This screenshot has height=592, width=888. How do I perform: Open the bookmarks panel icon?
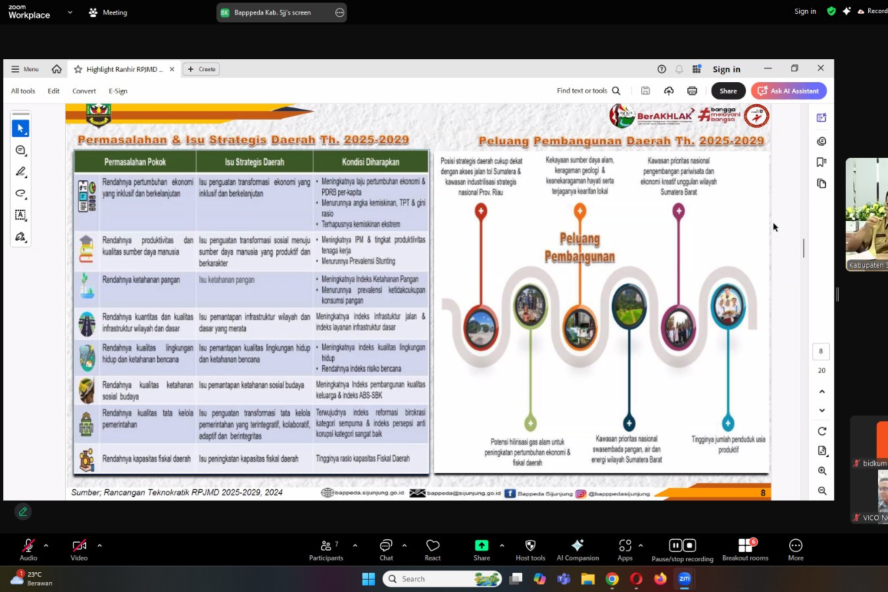[821, 162]
